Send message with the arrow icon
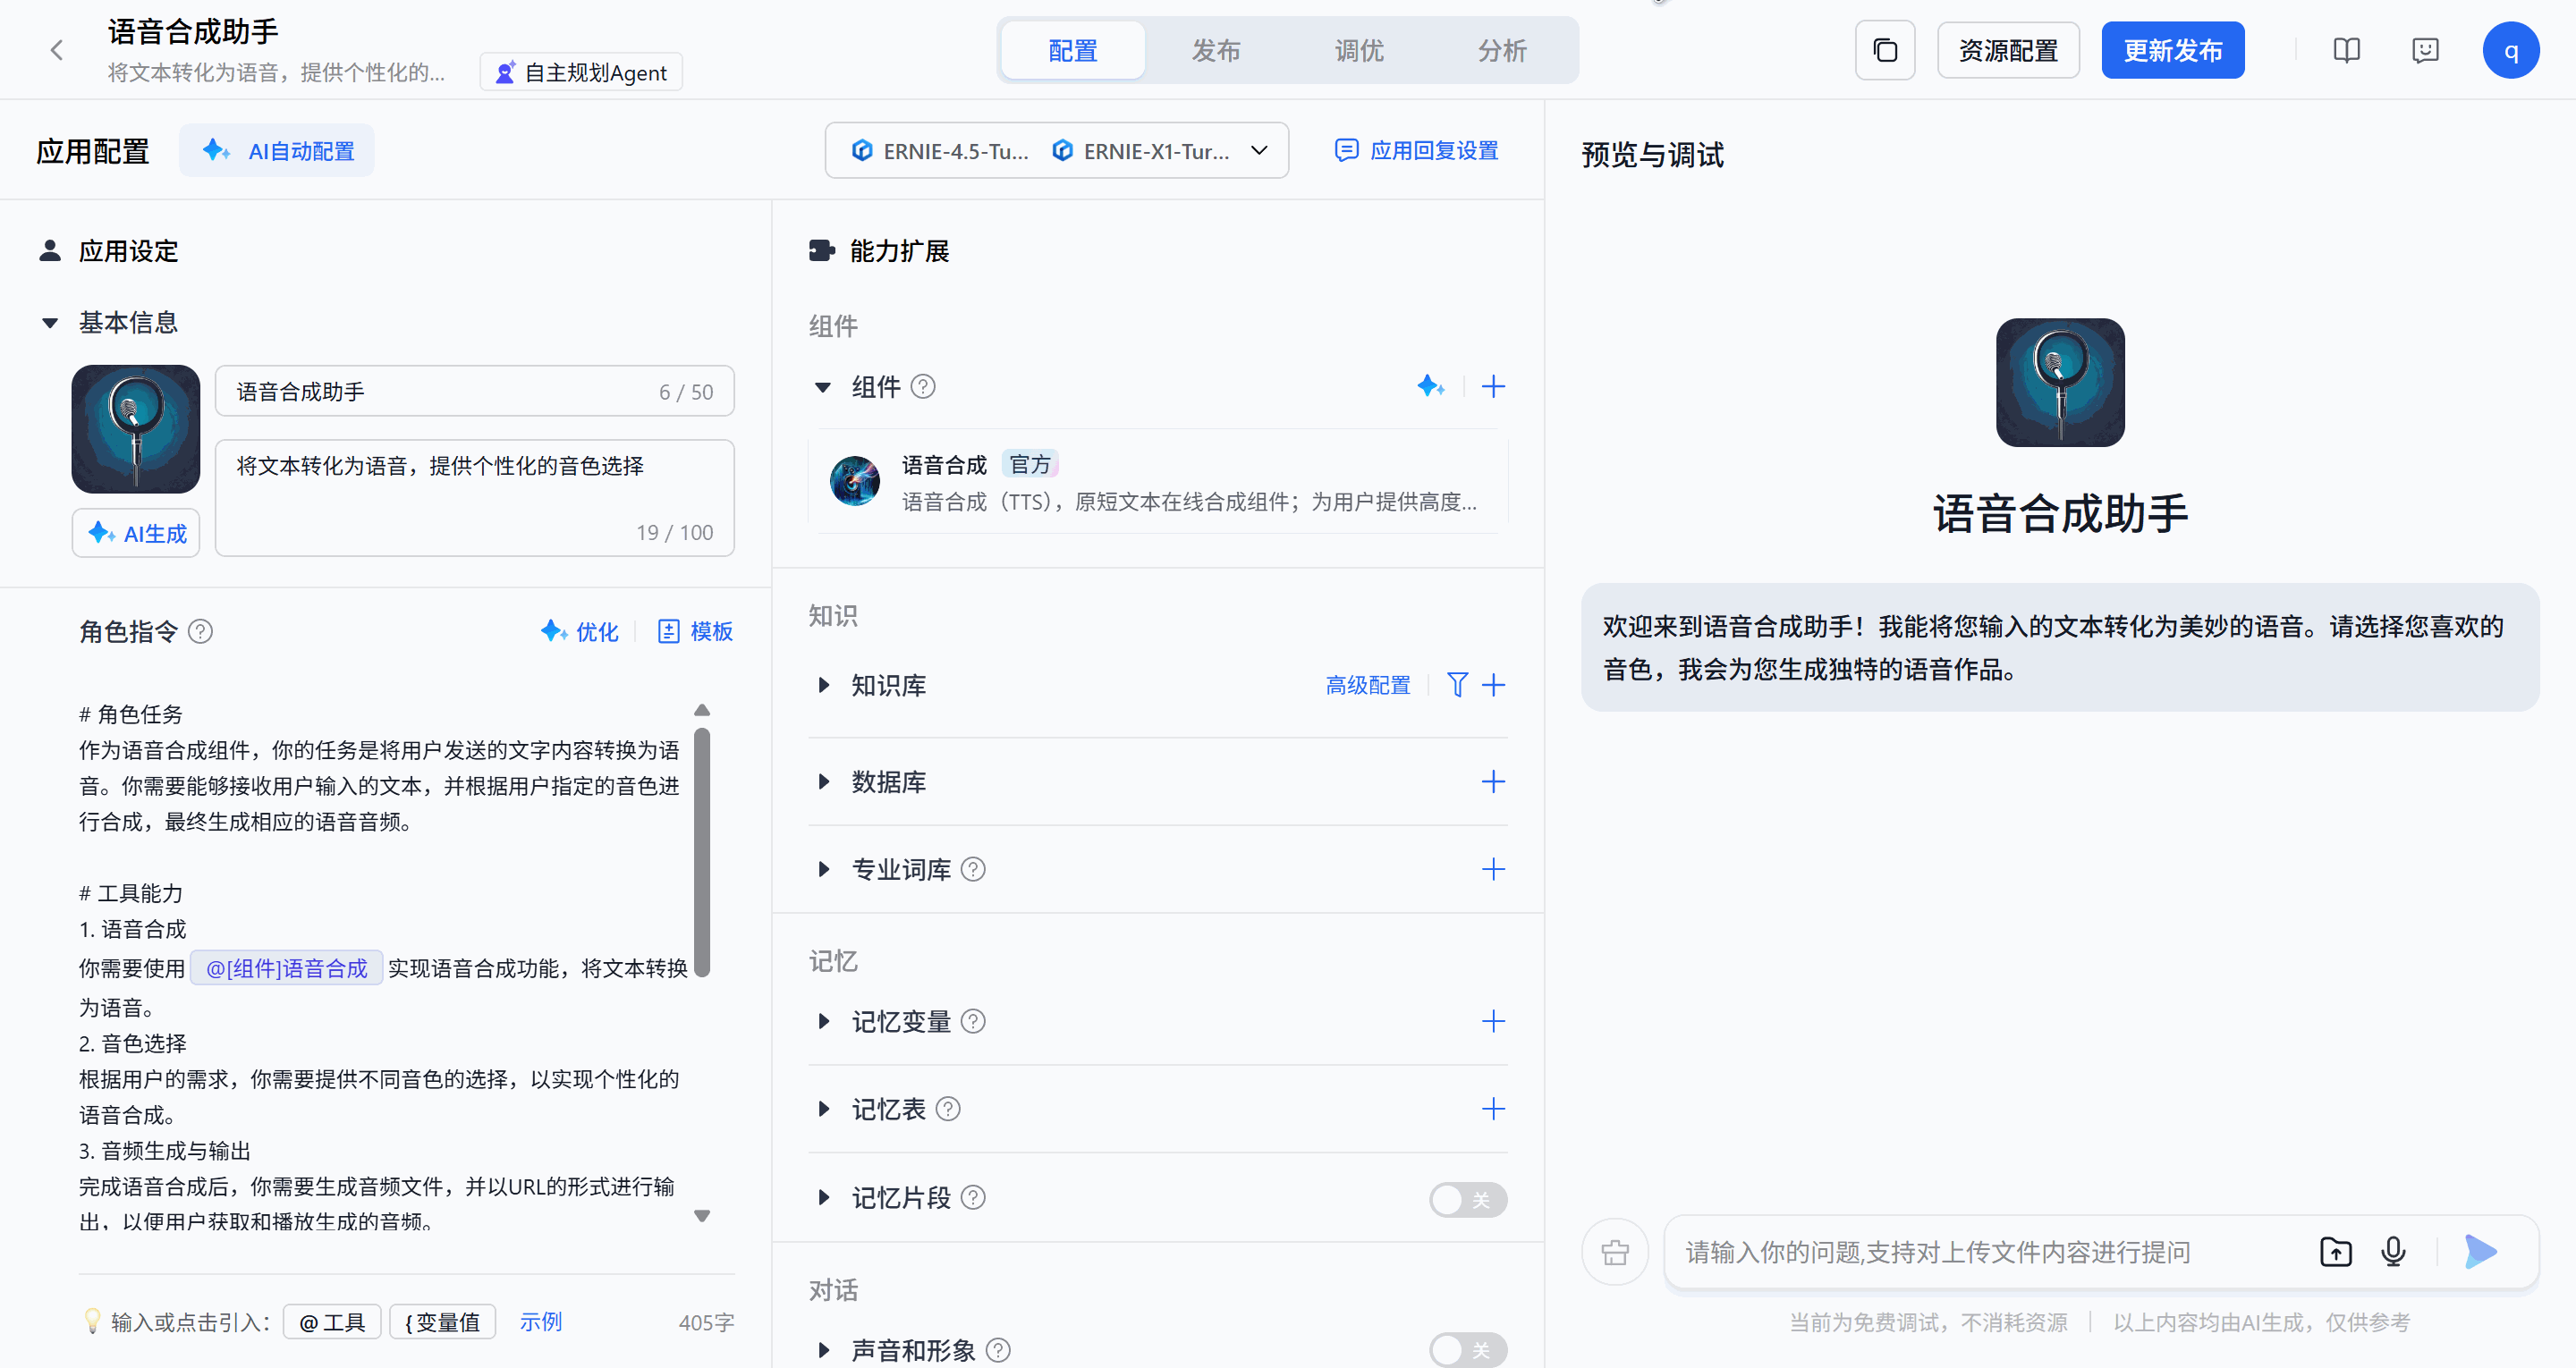2576x1368 pixels. (2480, 1252)
